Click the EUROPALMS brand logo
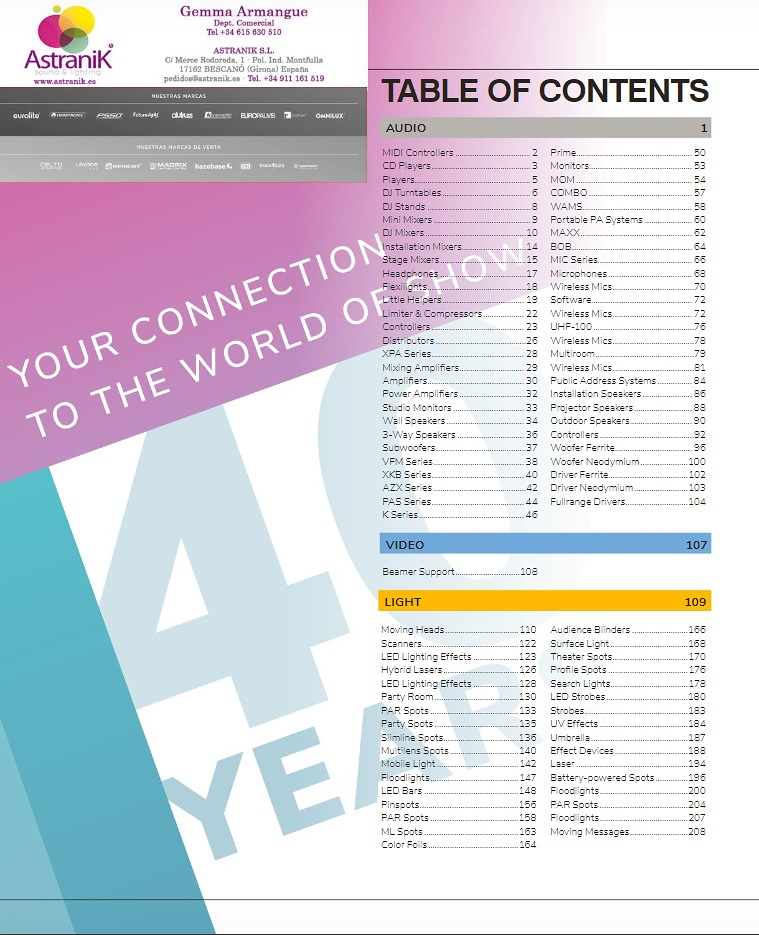Viewport: 759px width, 935px height. point(256,116)
